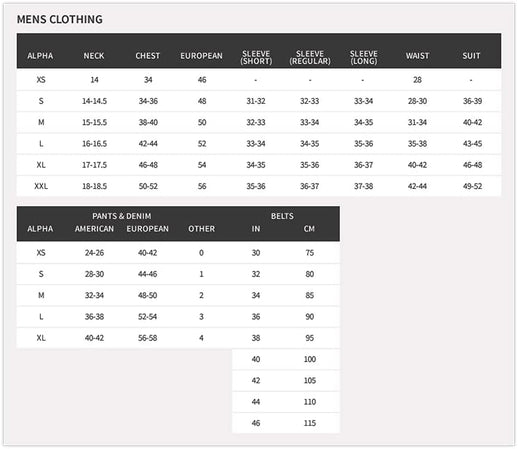Select the WAIST column header

pyautogui.click(x=417, y=56)
